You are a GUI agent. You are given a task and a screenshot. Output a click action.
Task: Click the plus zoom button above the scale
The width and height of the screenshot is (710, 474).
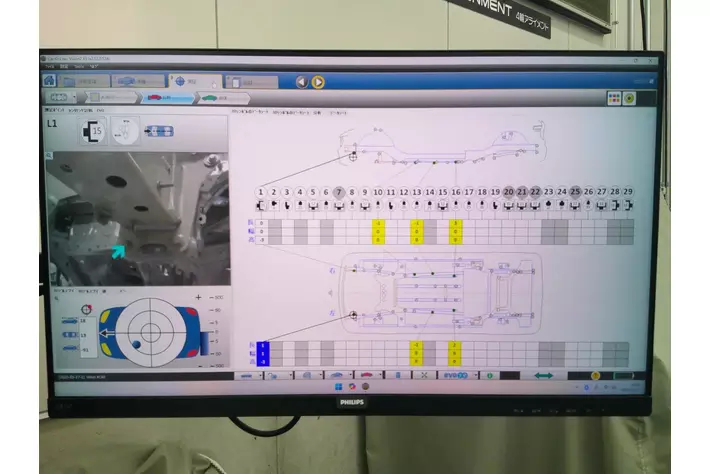pos(198,297)
